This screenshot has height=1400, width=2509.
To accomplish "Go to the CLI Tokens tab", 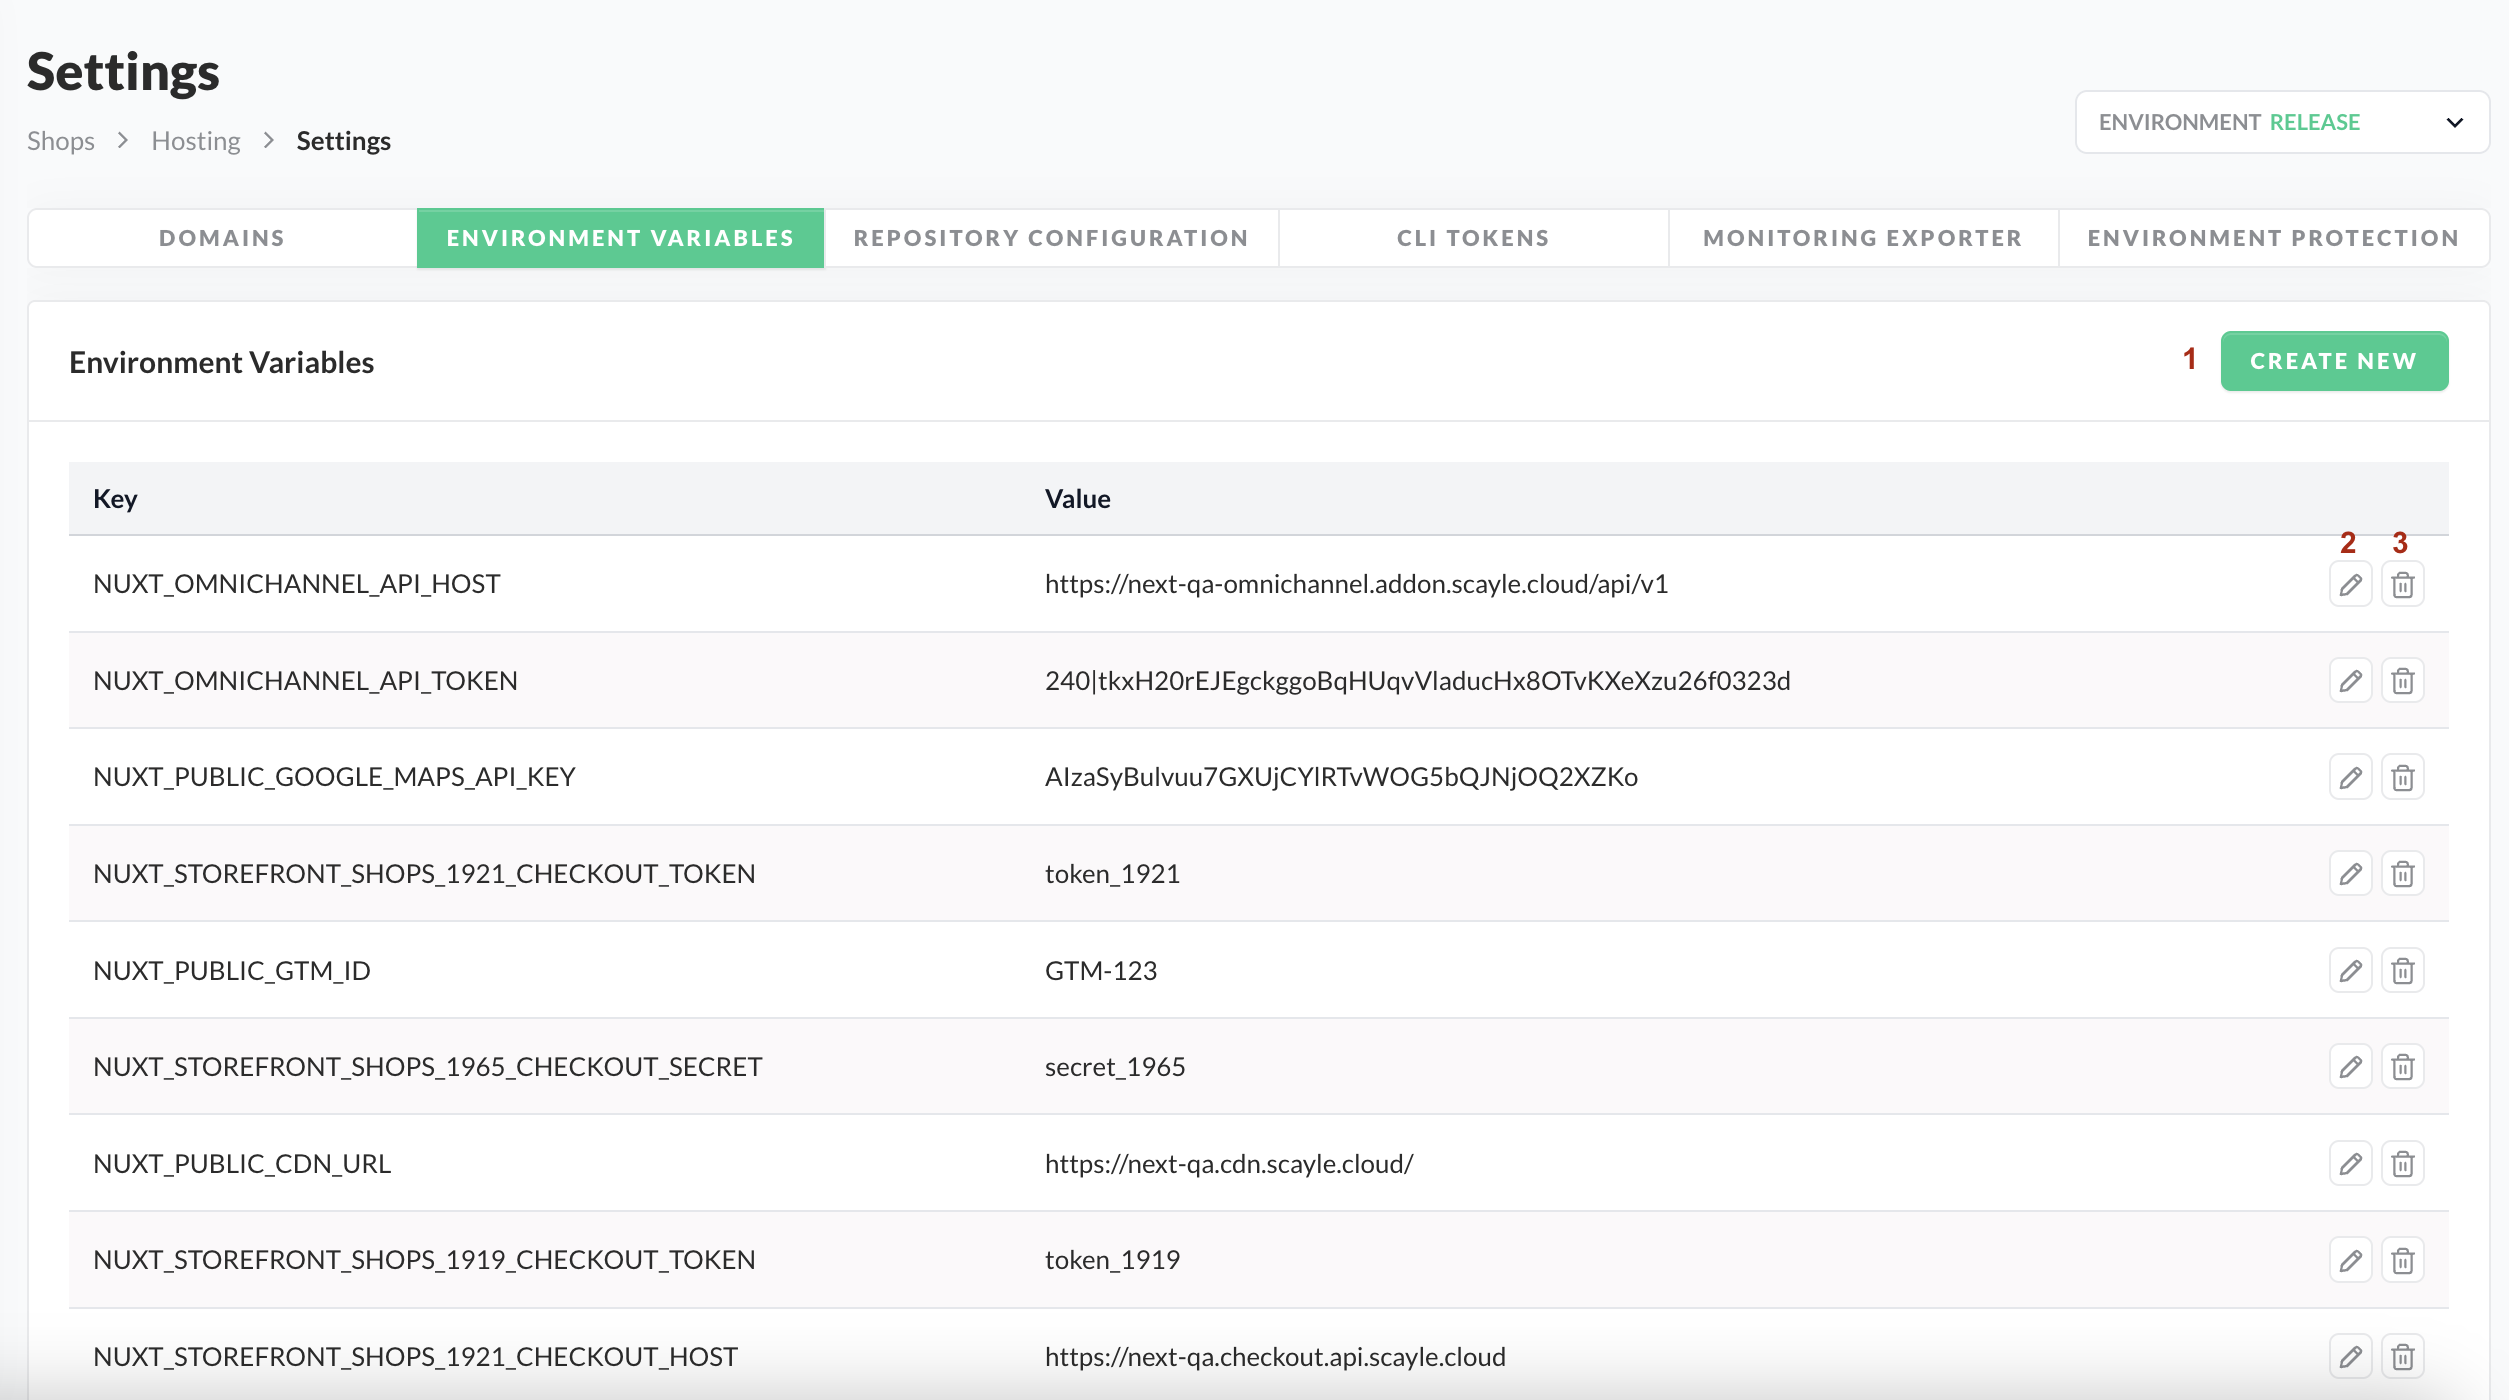I will point(1472,238).
